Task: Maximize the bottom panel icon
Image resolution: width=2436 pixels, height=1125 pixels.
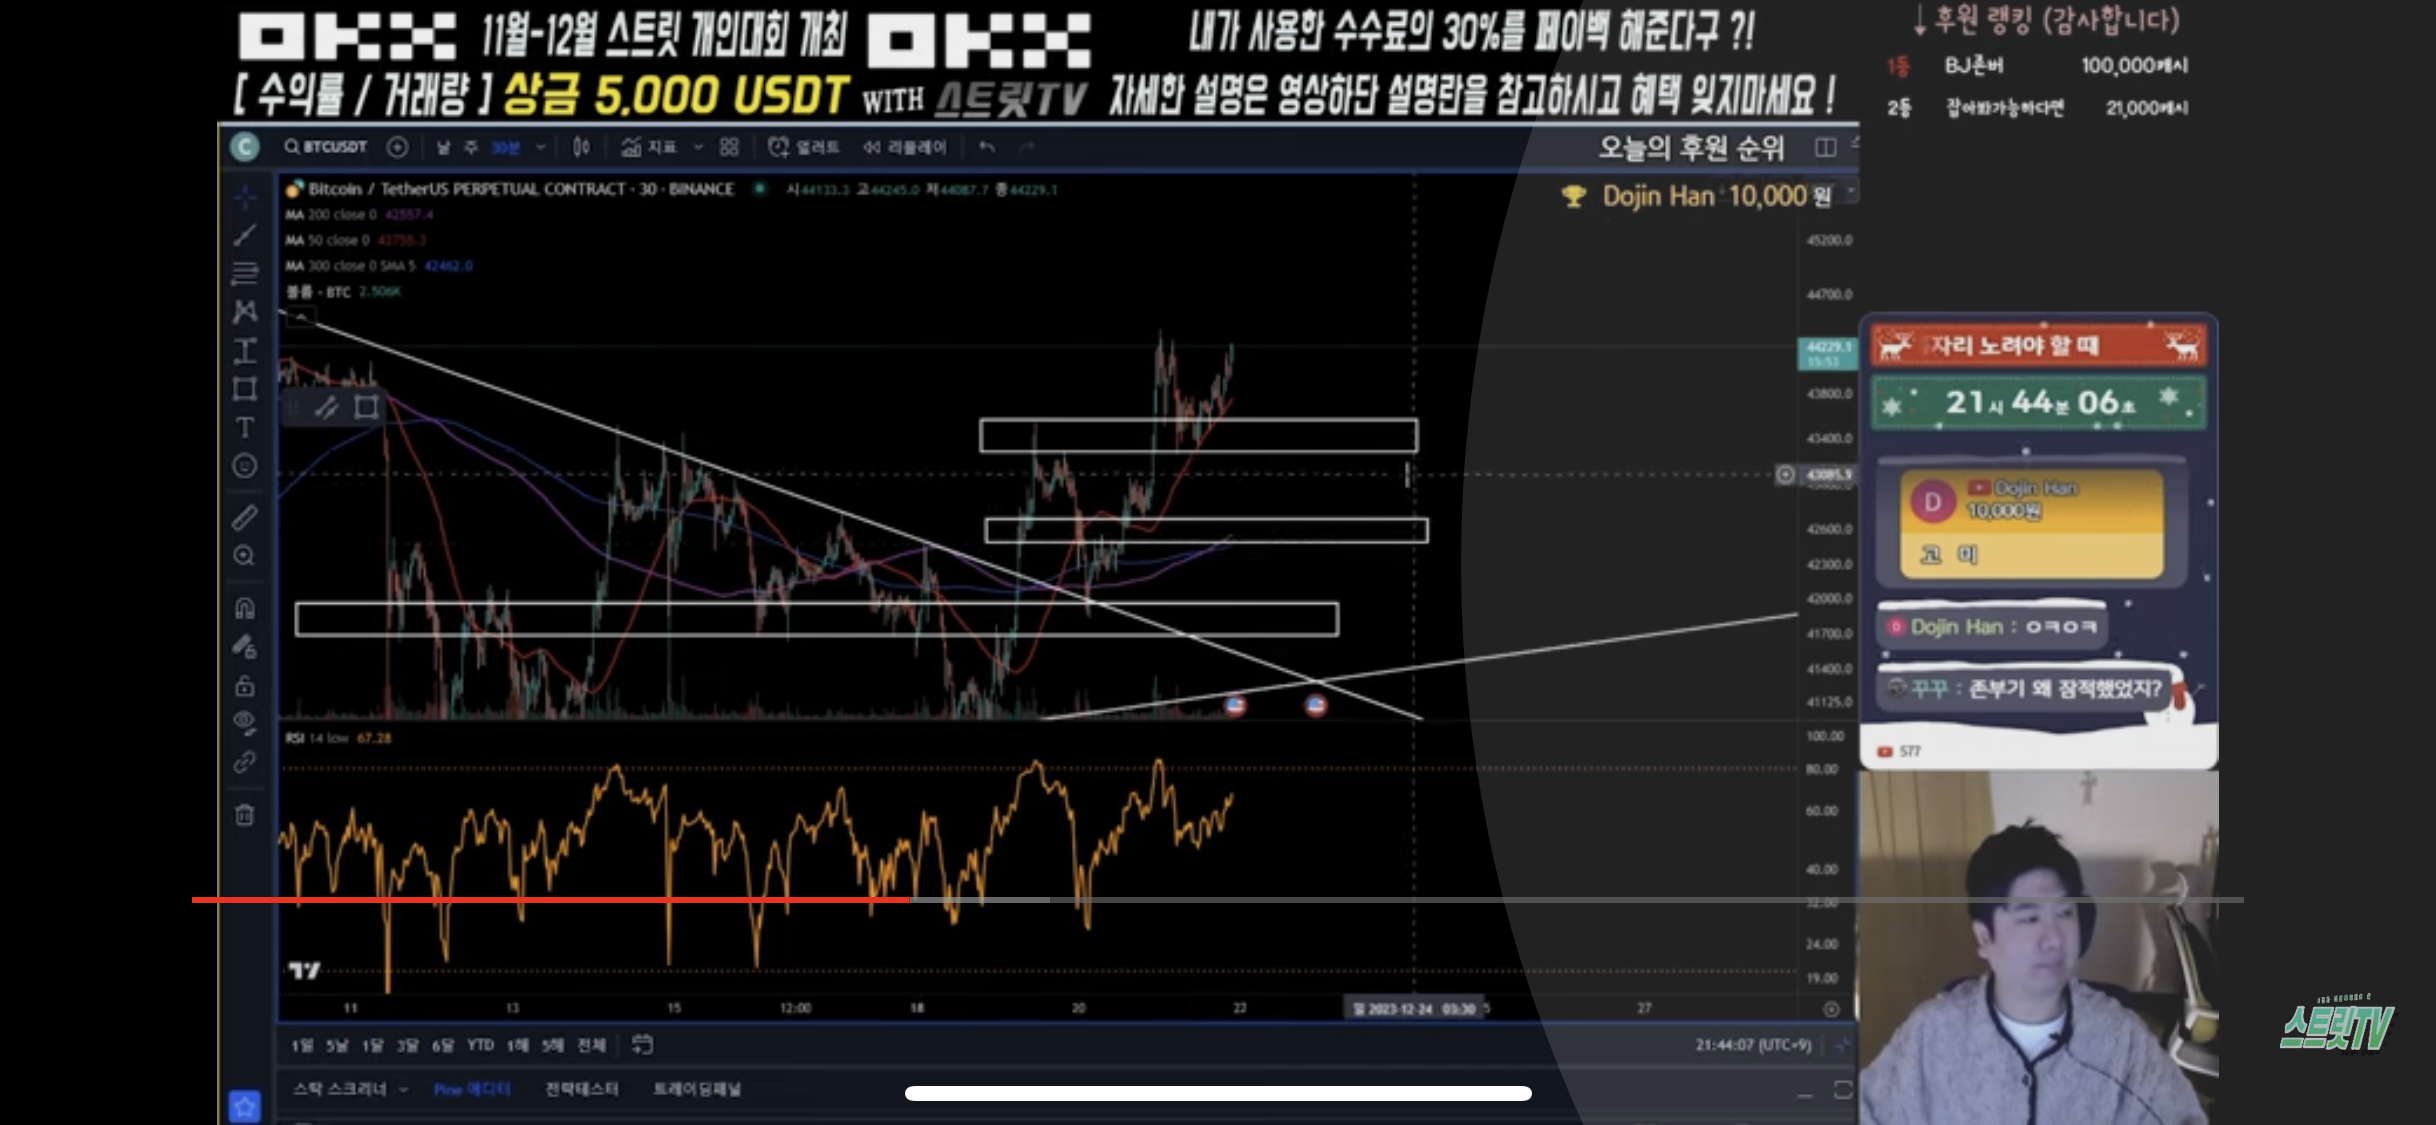Action: tap(1842, 1090)
